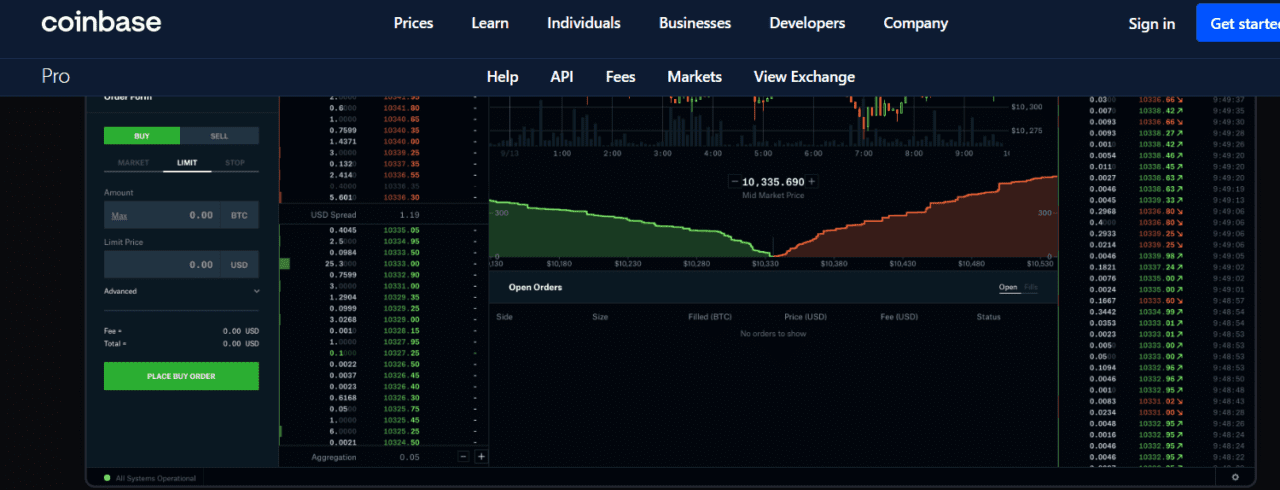The width and height of the screenshot is (1280, 490).
Task: Click the Sign in link
Action: point(1152,24)
